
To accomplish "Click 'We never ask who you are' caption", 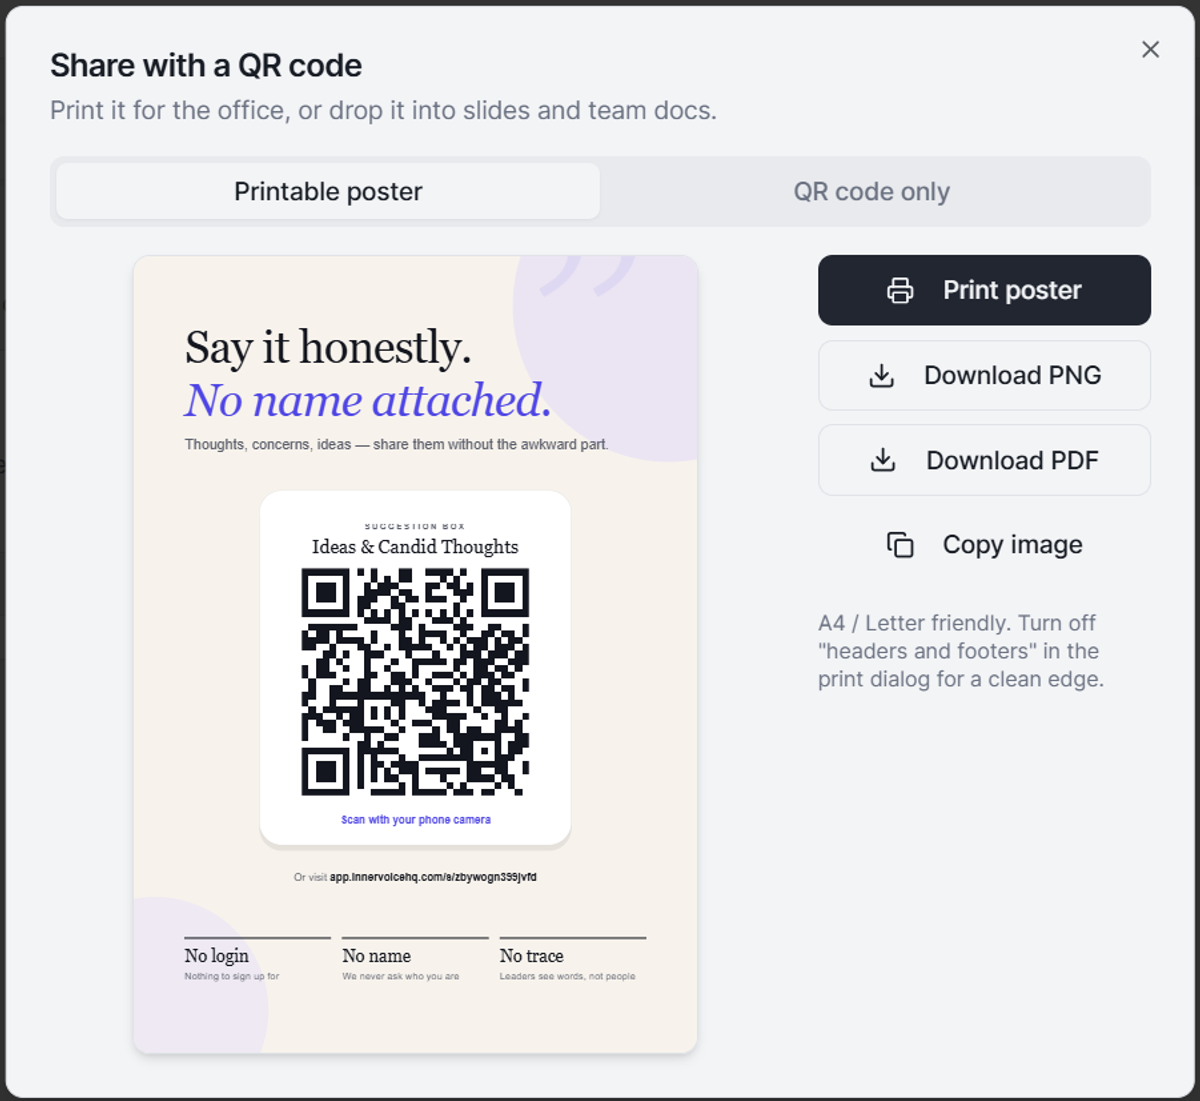I will pyautogui.click(x=401, y=976).
